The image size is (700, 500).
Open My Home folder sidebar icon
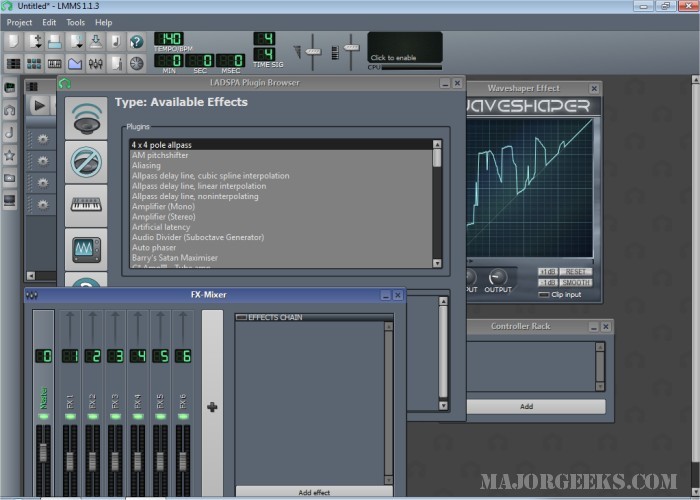[9, 178]
